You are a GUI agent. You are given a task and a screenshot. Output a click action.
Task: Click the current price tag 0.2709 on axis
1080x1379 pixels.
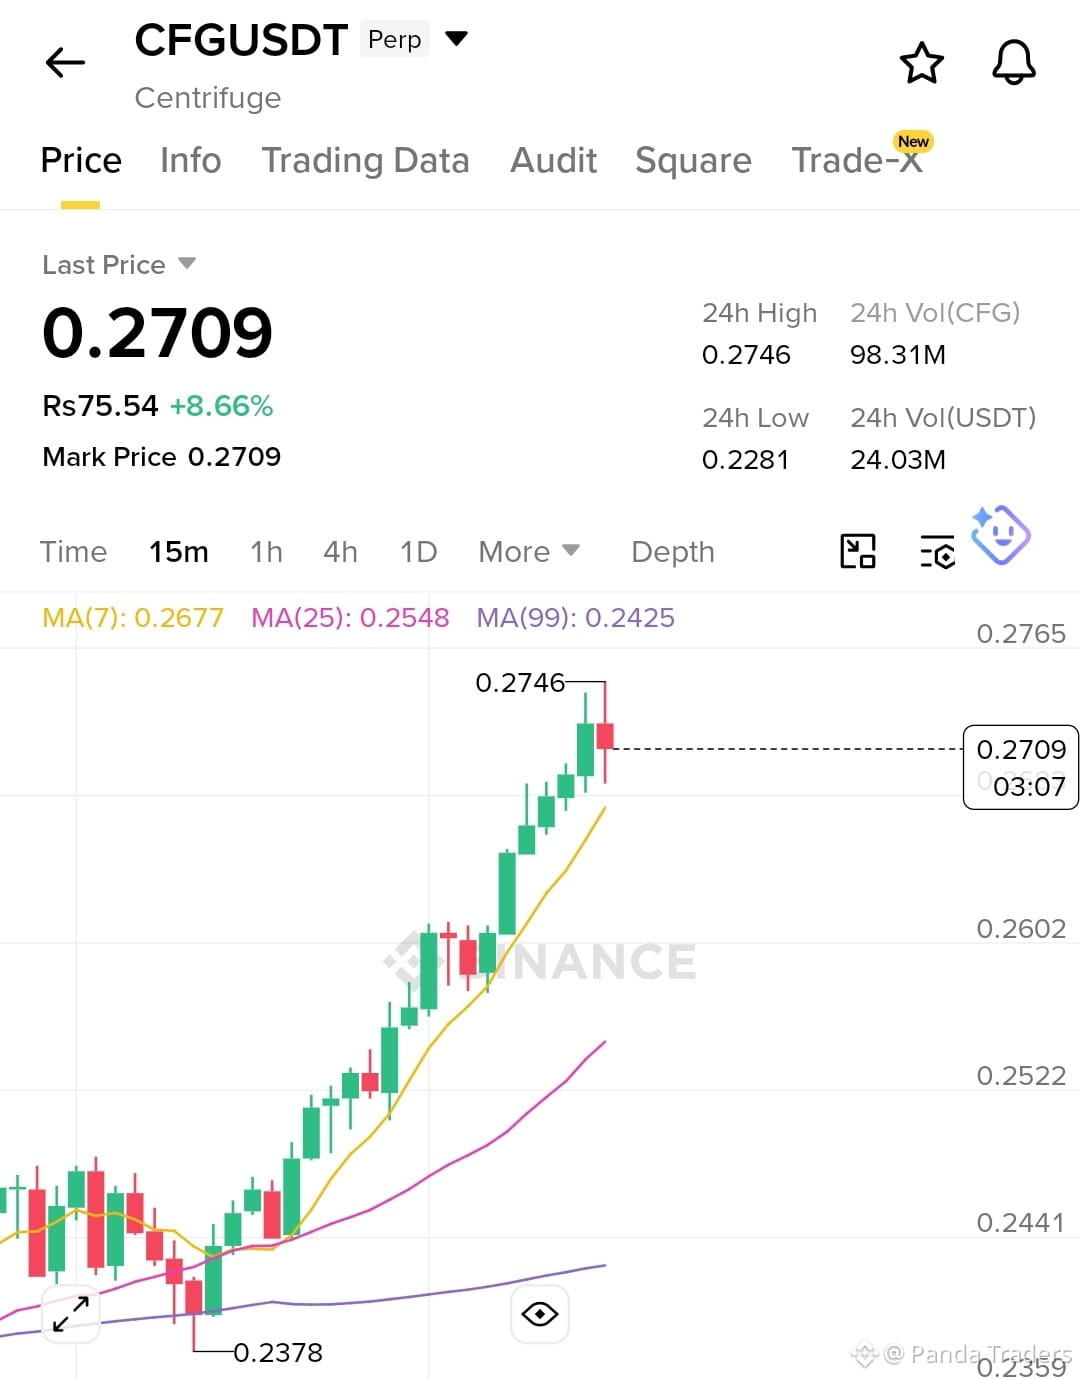1021,767
